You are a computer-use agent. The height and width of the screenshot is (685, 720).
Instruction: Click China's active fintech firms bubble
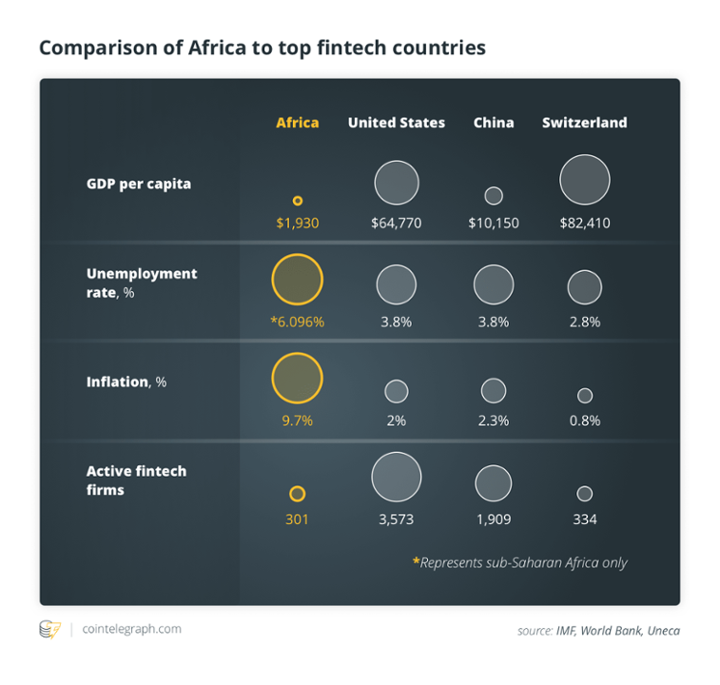pos(493,483)
